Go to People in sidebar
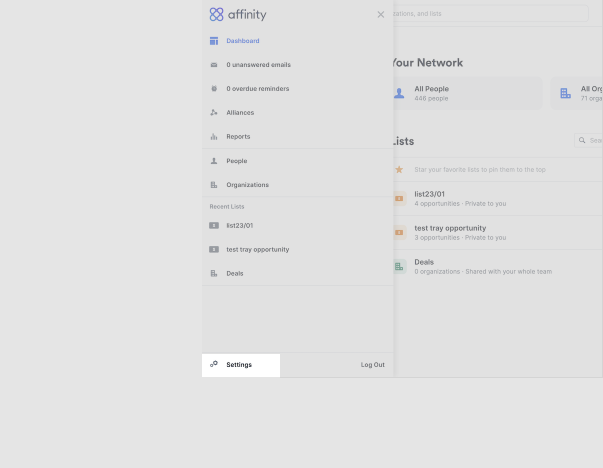Image resolution: width=603 pixels, height=468 pixels. [x=236, y=161]
